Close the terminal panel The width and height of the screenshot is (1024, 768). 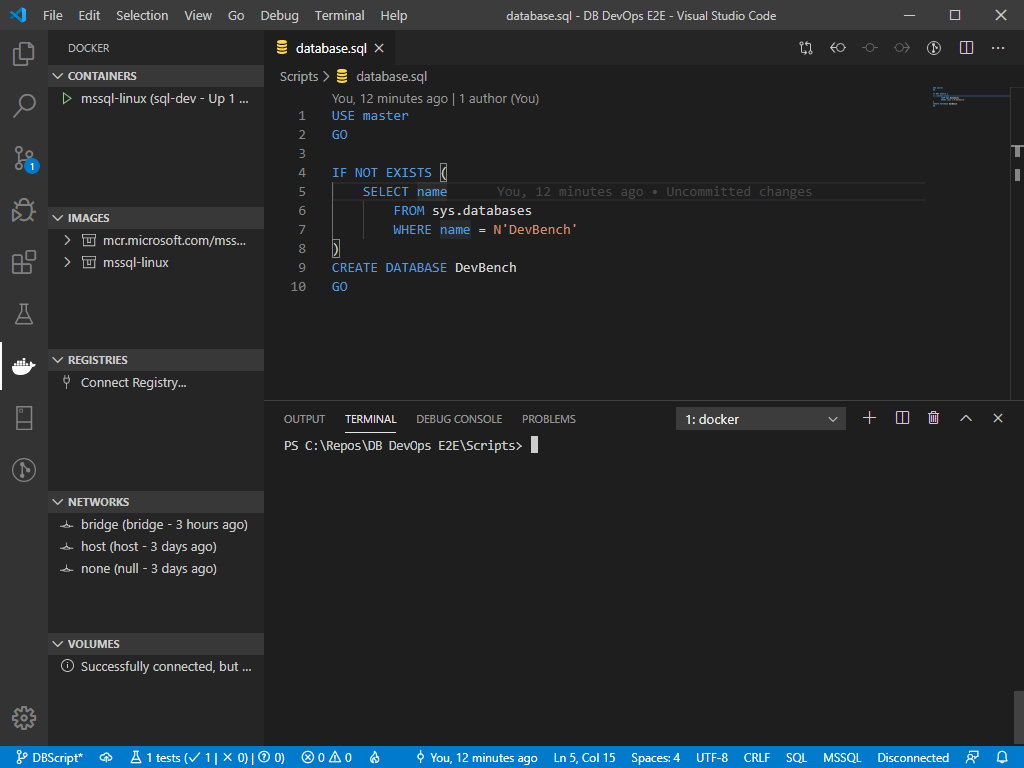(998, 418)
